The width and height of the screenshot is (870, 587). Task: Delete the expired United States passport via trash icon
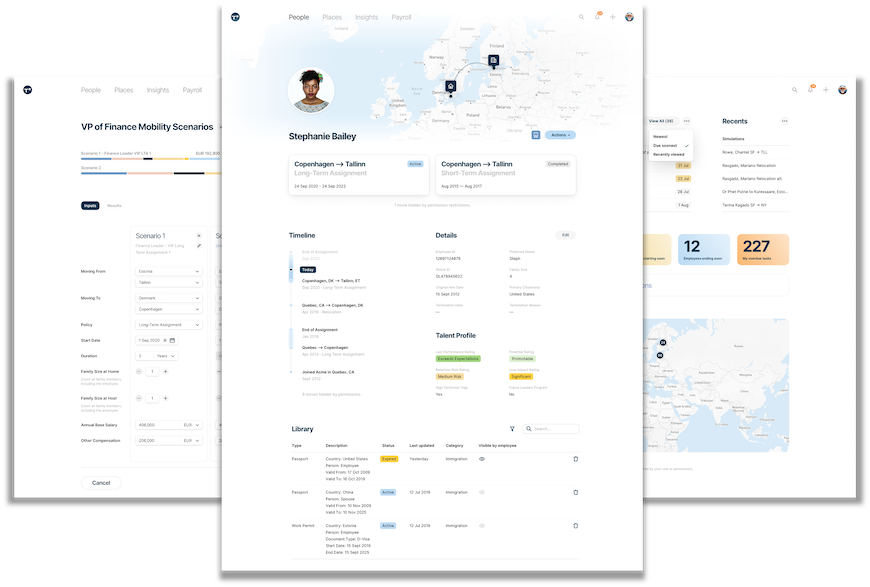click(x=575, y=459)
